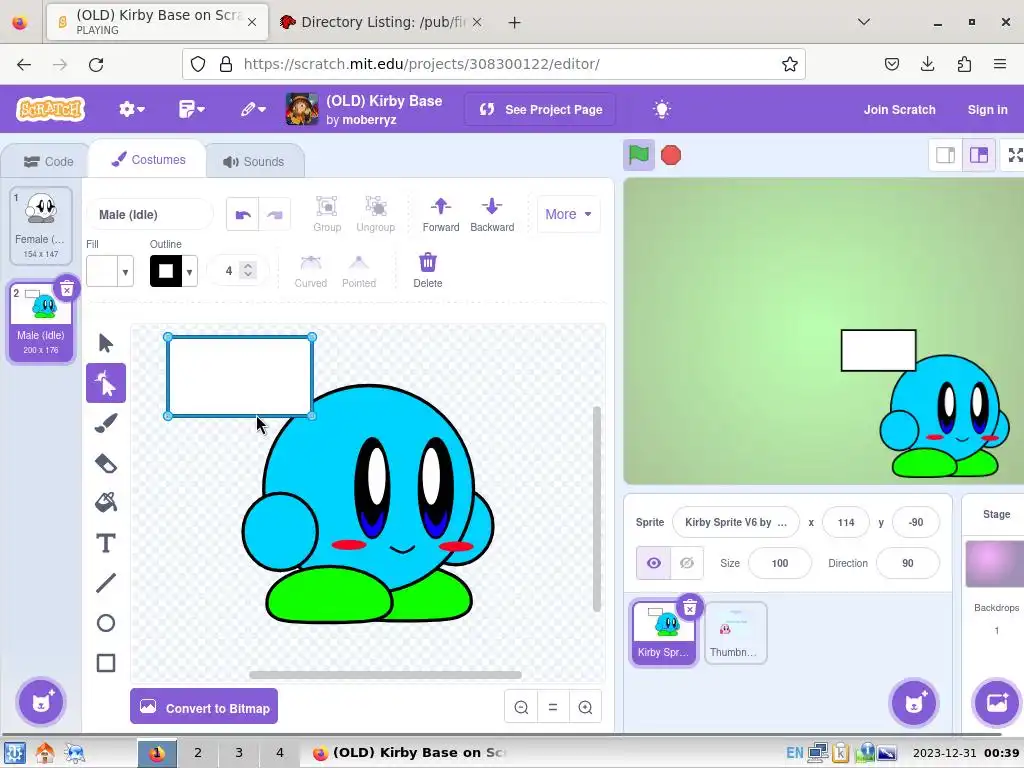Image resolution: width=1024 pixels, height=768 pixels.
Task: Delete the selected shape with trash icon
Action: [x=428, y=270]
